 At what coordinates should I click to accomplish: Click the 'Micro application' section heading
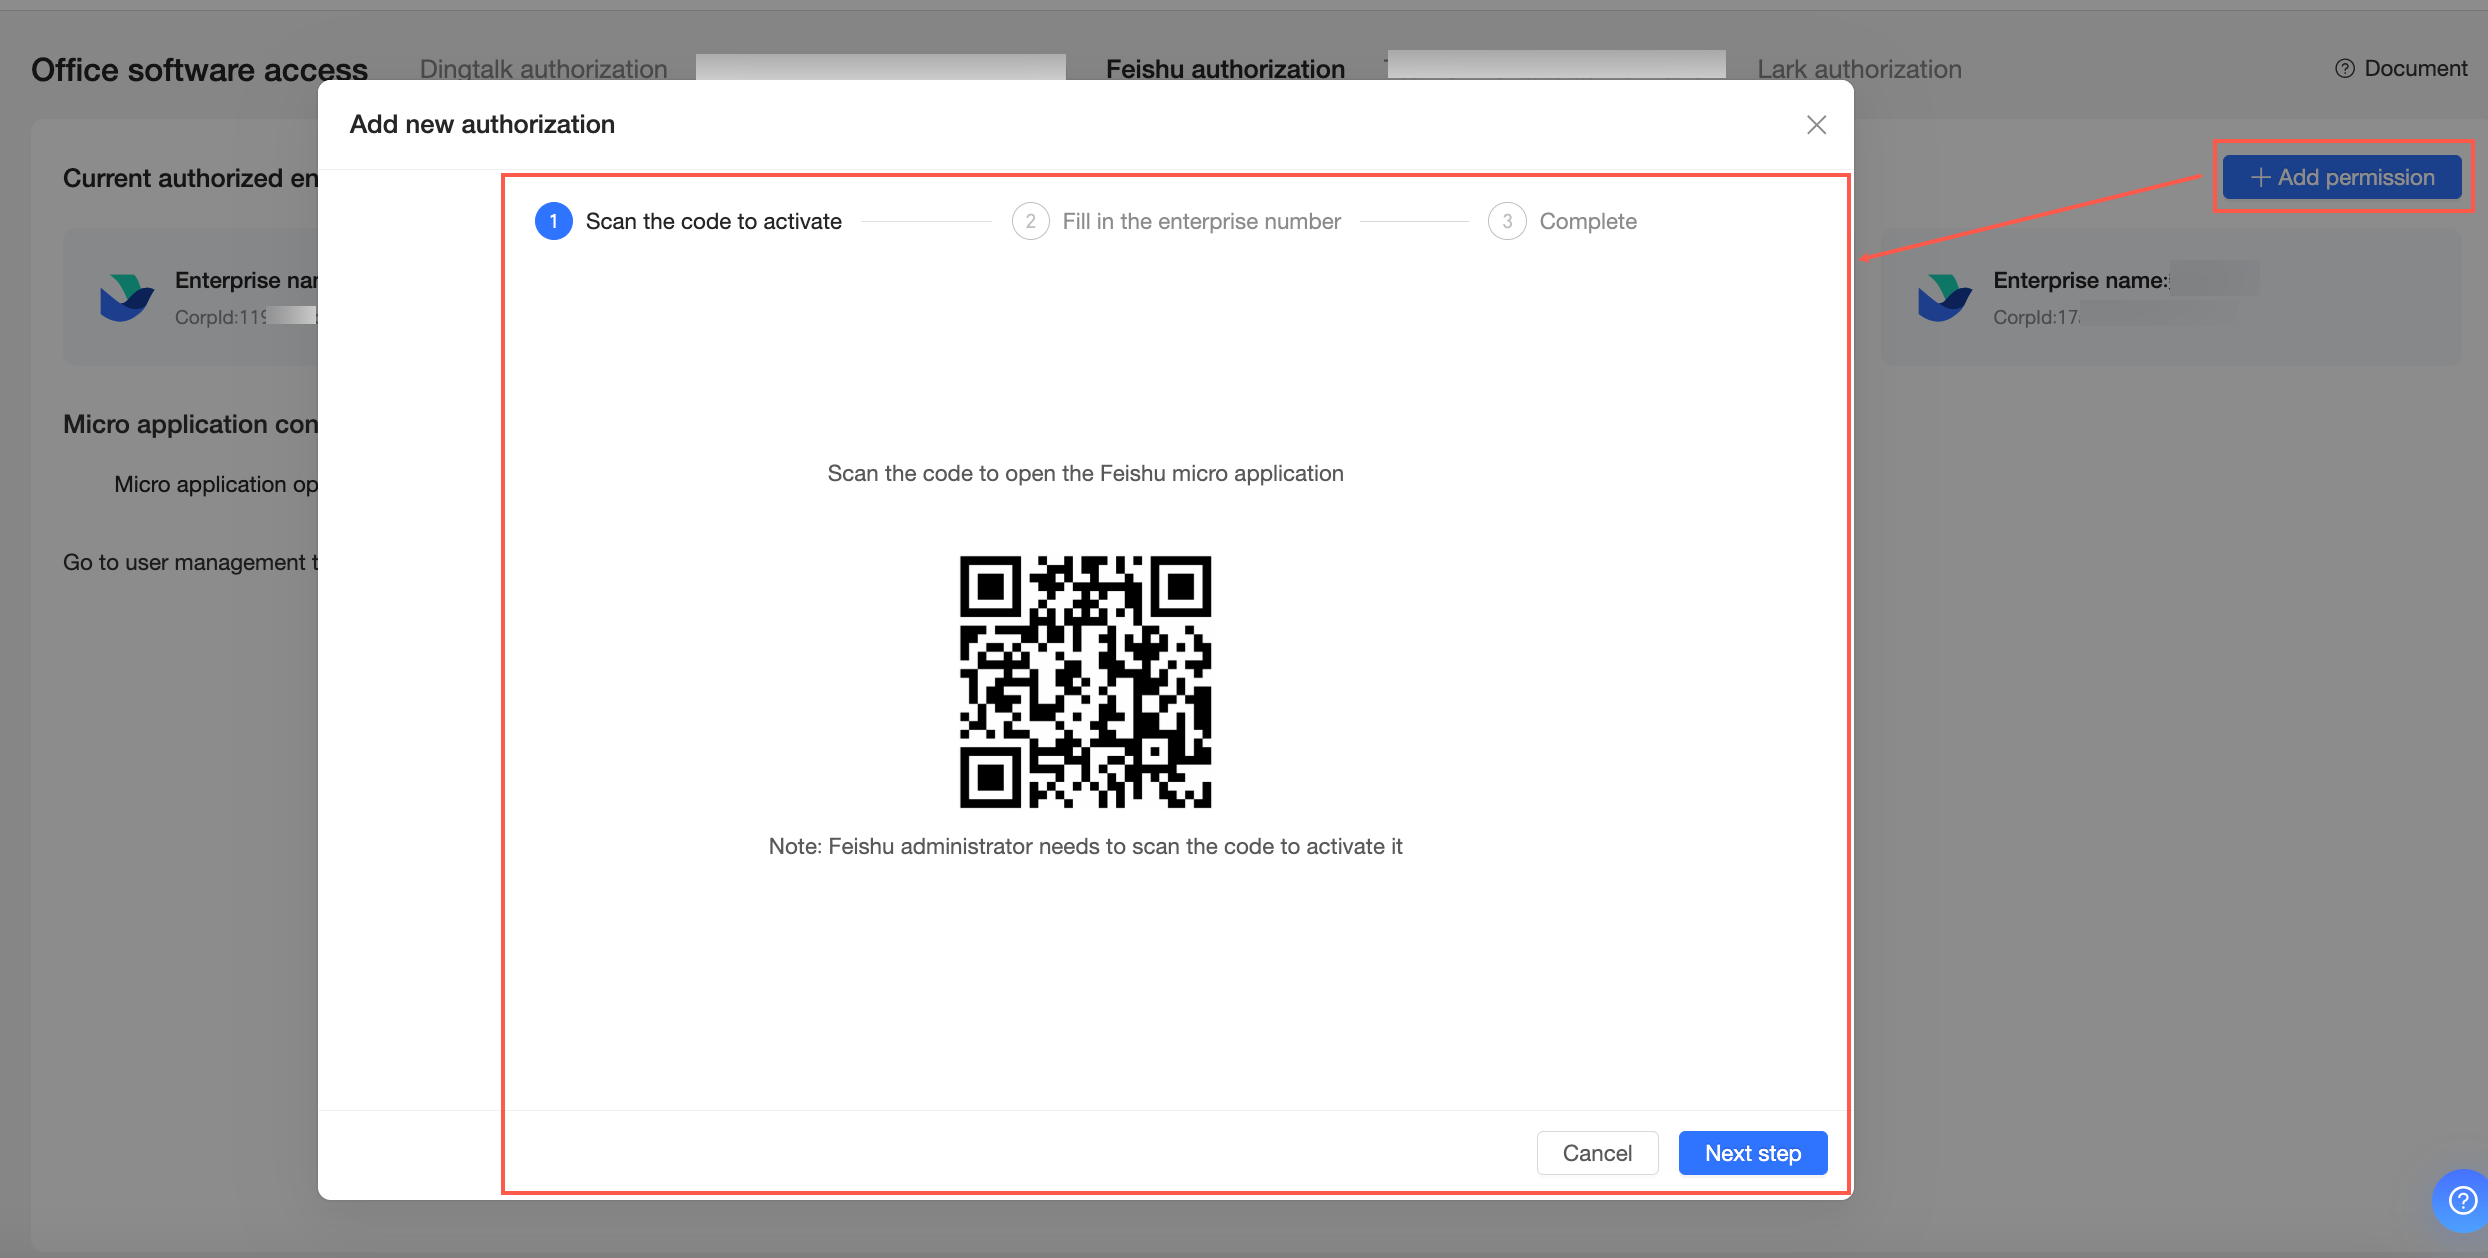(x=190, y=424)
